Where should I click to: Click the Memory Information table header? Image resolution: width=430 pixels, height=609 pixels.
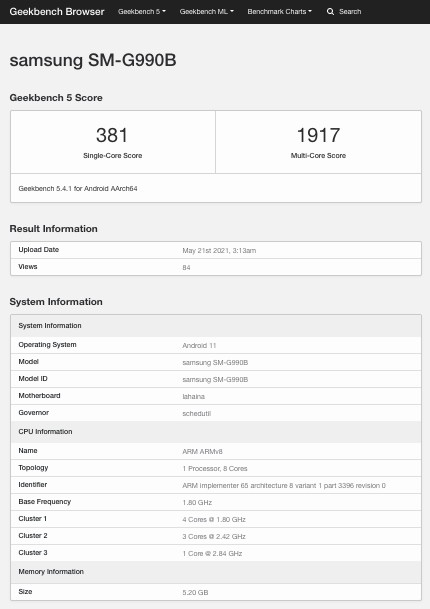216,572
